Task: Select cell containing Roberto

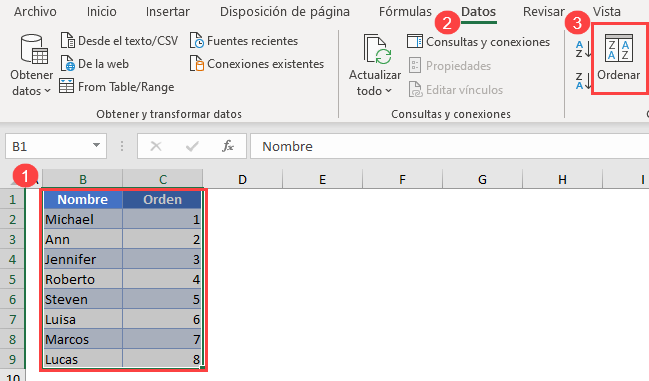Action: pos(83,280)
